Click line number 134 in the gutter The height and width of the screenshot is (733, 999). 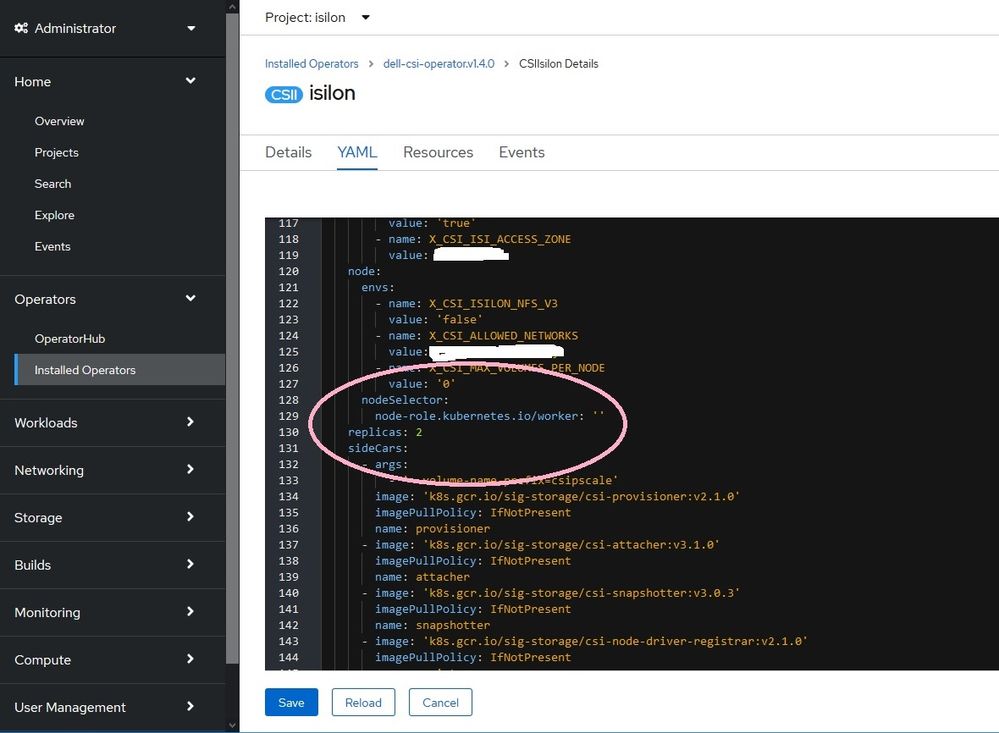[x=289, y=497]
